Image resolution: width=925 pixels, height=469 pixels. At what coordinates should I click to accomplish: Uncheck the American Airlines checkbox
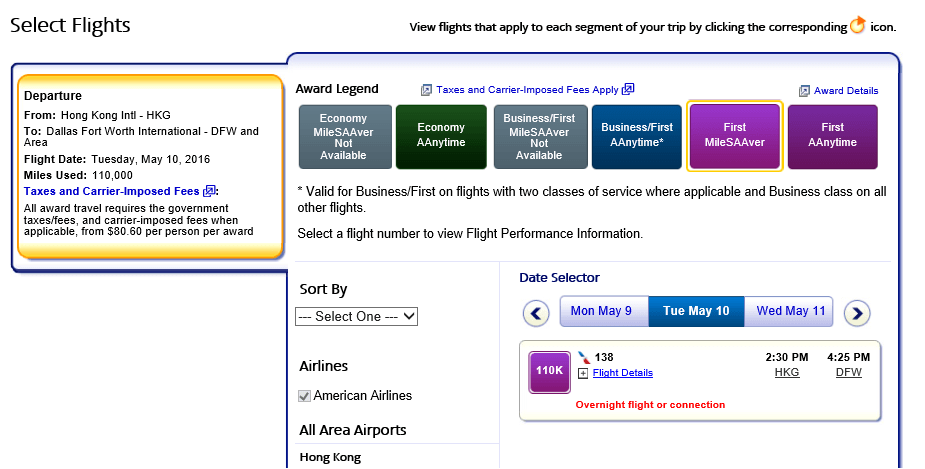click(304, 396)
